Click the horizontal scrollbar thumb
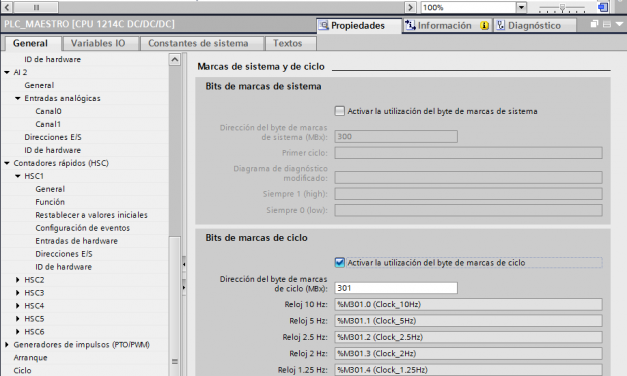This screenshot has width=627, height=376. 36,7
